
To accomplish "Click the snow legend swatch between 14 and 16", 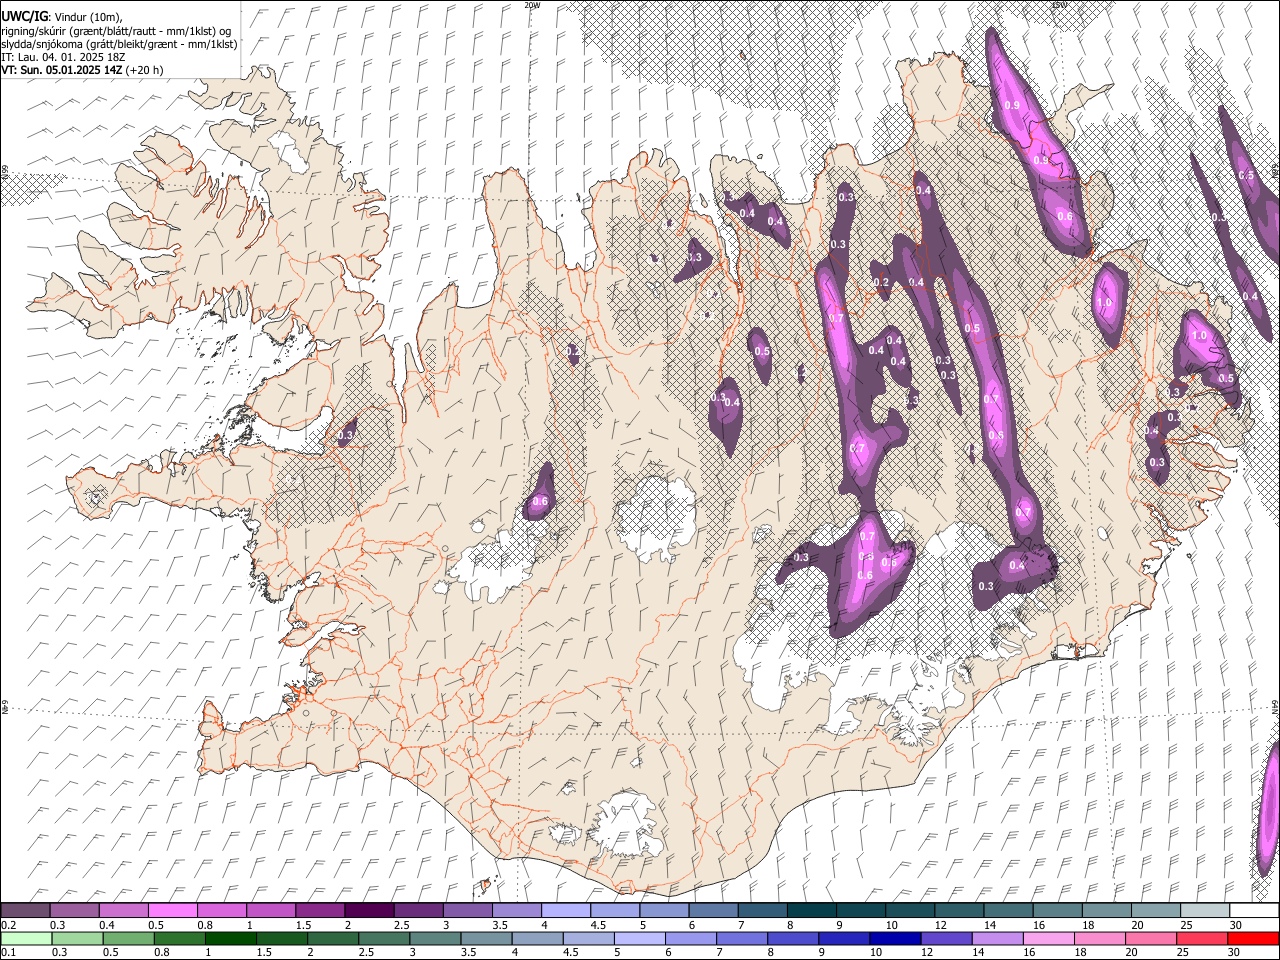I will click(x=1008, y=911).
